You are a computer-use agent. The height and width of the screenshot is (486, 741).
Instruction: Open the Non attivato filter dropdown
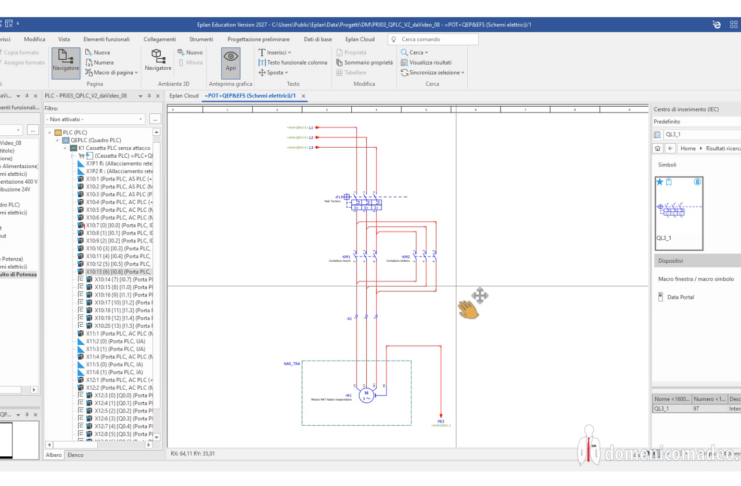[x=95, y=119]
